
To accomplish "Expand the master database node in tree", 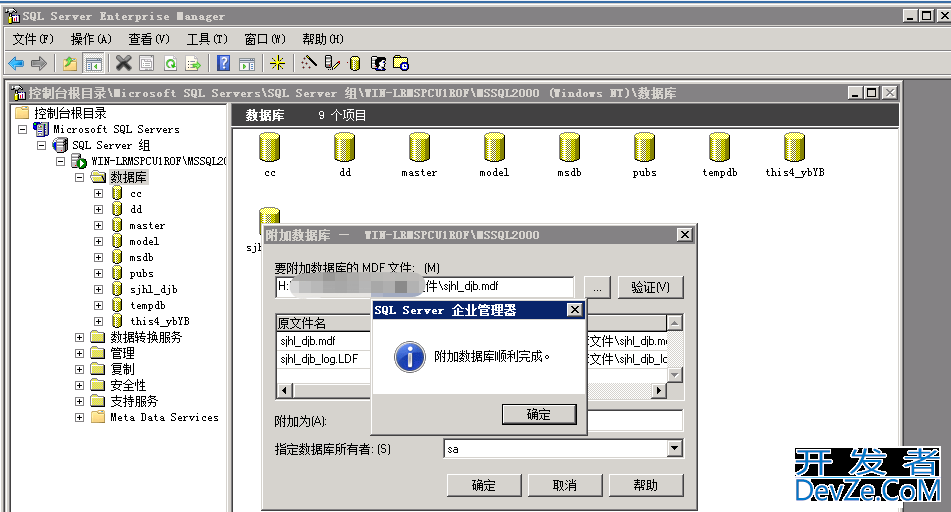I will pos(98,225).
